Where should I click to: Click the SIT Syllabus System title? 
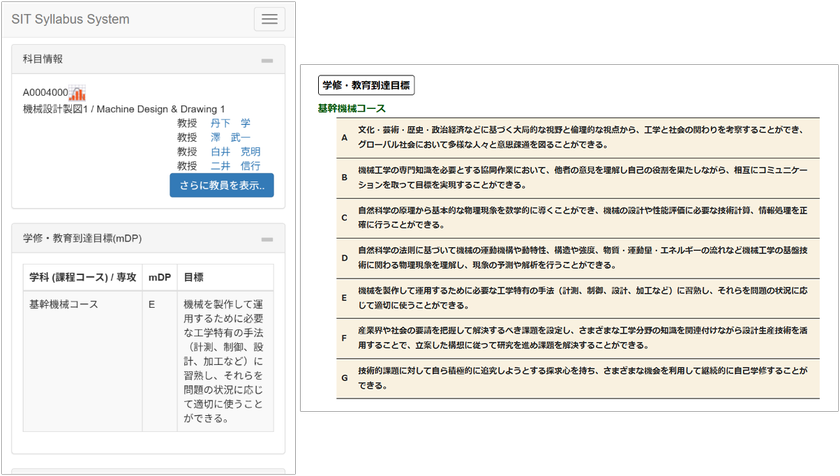pos(70,19)
